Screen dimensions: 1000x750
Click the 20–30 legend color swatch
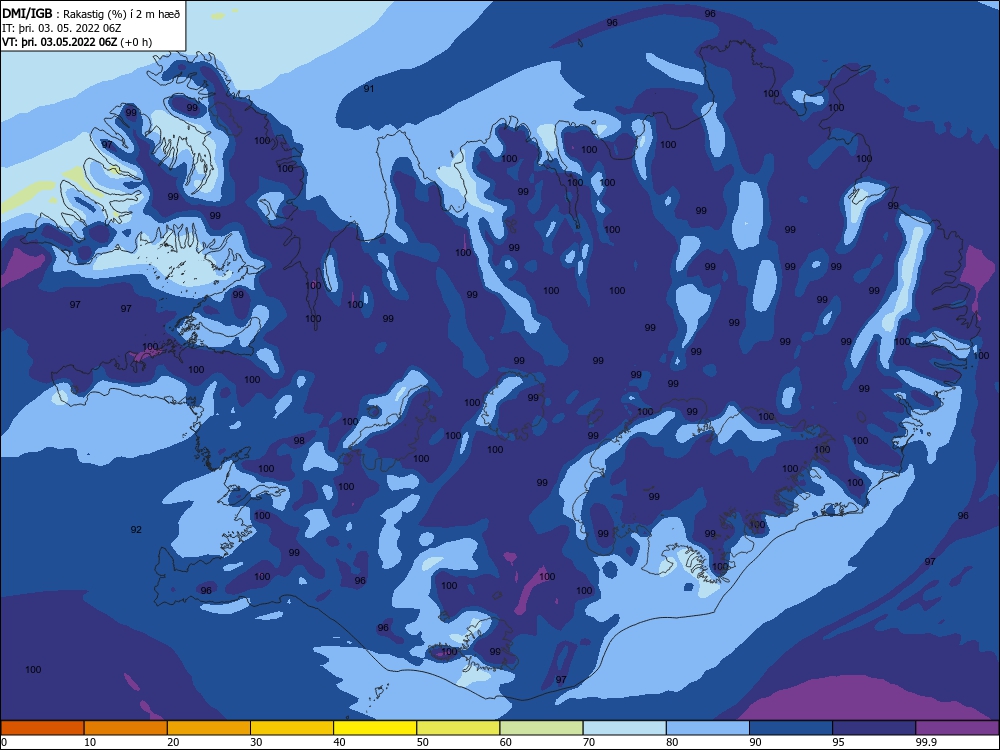tap(209, 728)
